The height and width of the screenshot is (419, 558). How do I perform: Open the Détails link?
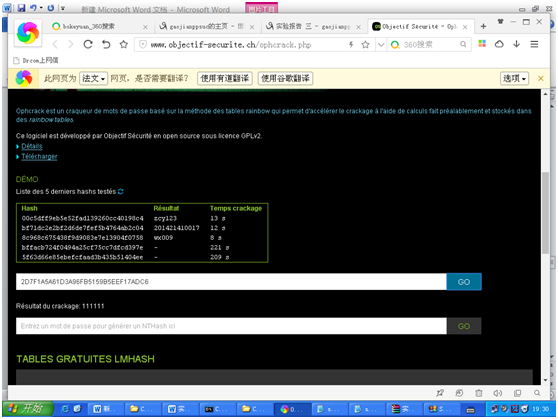[32, 146]
